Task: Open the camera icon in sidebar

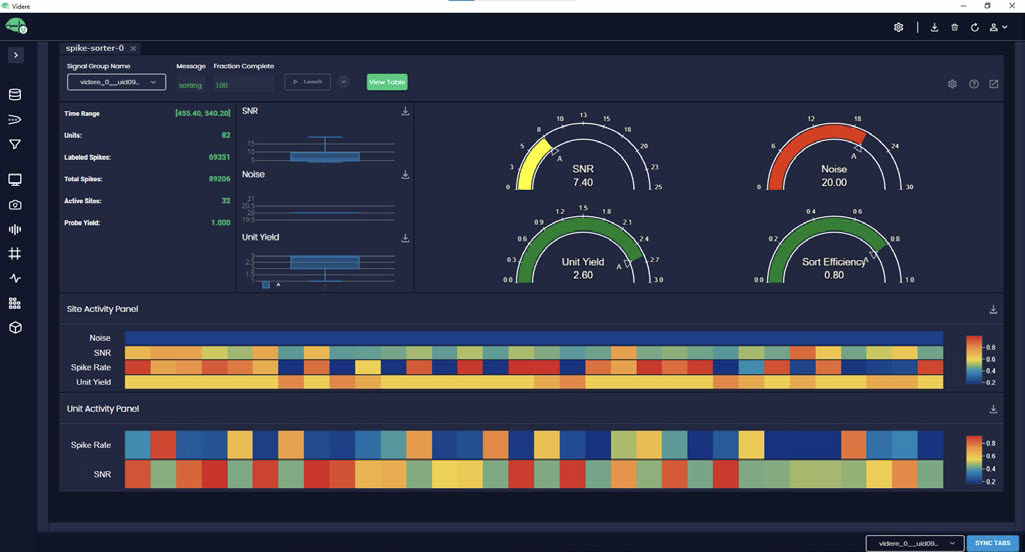Action: [x=15, y=205]
